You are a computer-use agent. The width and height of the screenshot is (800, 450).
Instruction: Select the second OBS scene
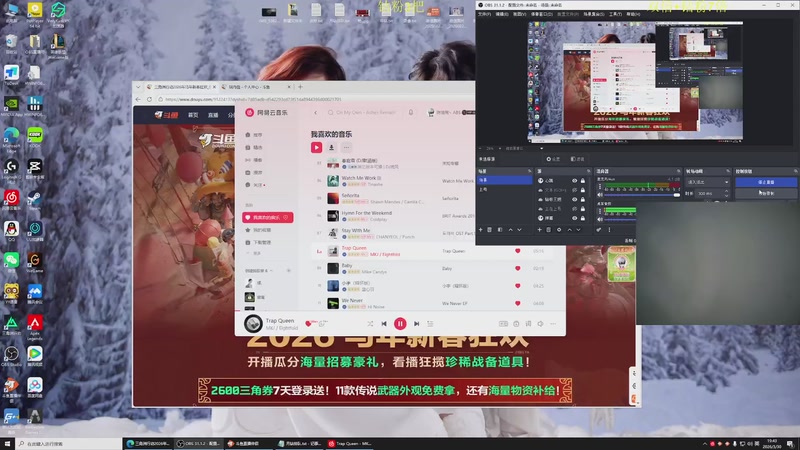(504, 189)
